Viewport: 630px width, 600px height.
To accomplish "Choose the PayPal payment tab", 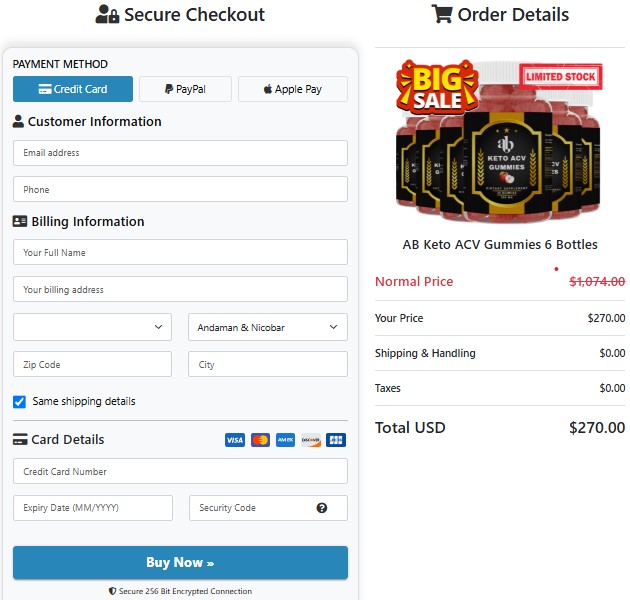I will 185,89.
